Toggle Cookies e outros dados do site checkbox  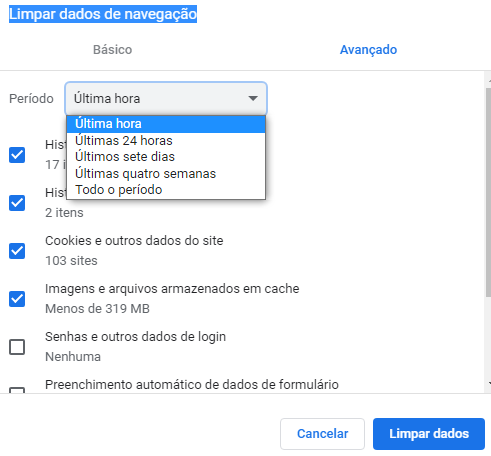(17, 251)
